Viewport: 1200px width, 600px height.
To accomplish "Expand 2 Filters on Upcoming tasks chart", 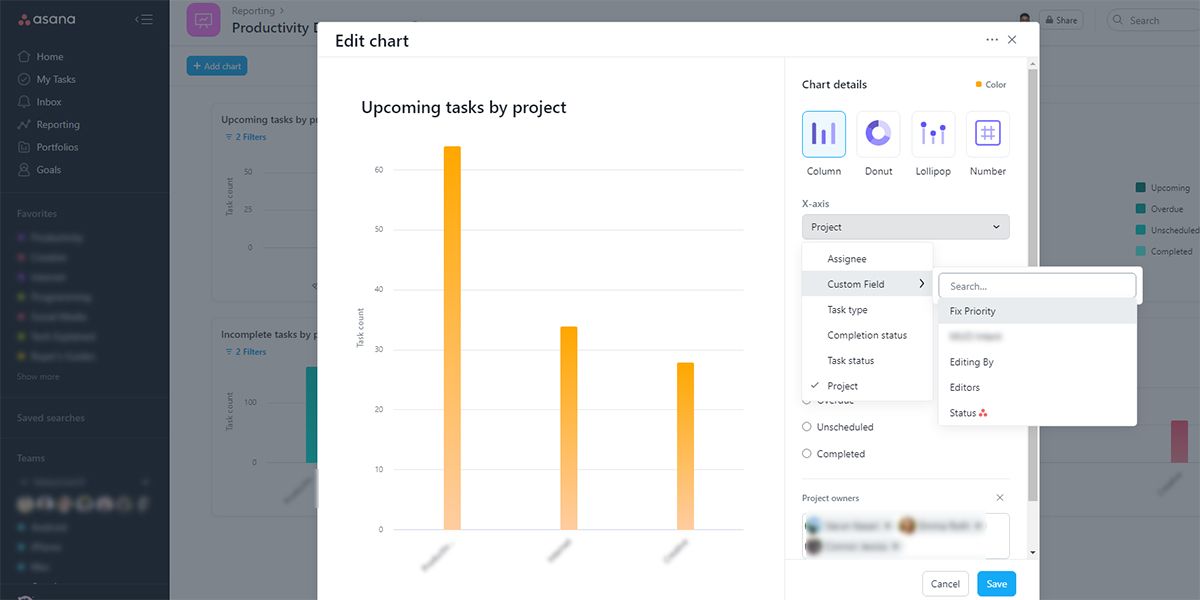I will [x=245, y=137].
